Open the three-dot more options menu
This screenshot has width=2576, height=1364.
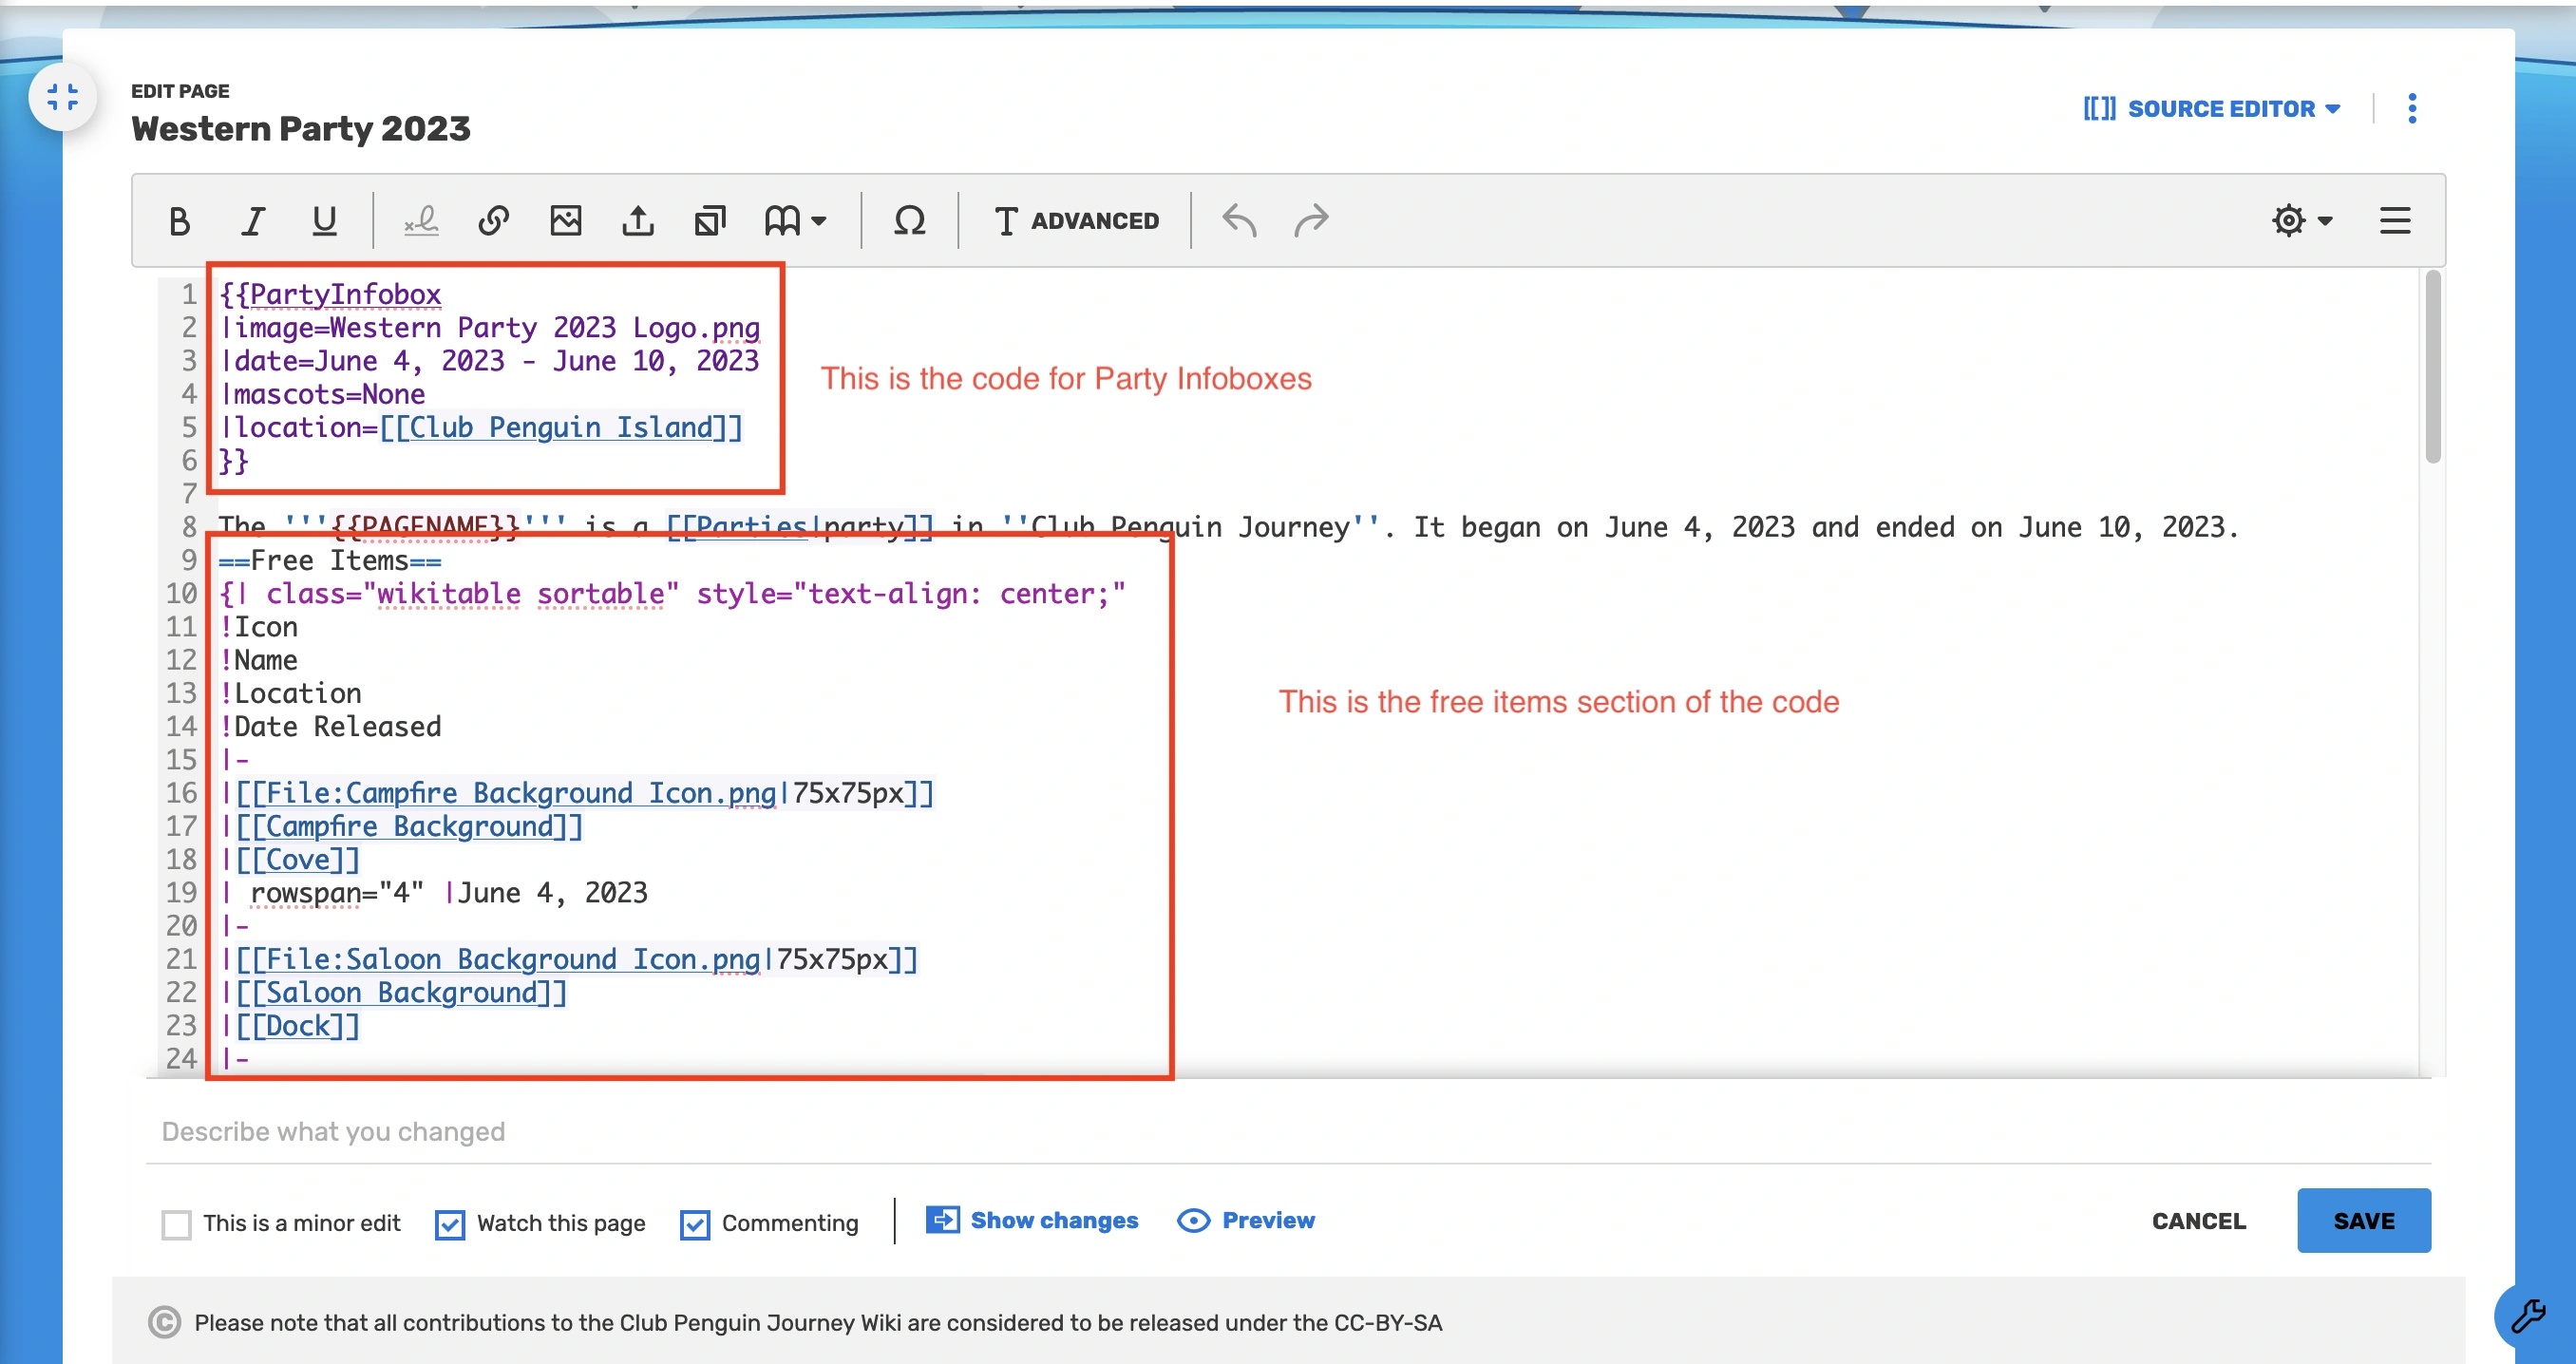point(2412,108)
